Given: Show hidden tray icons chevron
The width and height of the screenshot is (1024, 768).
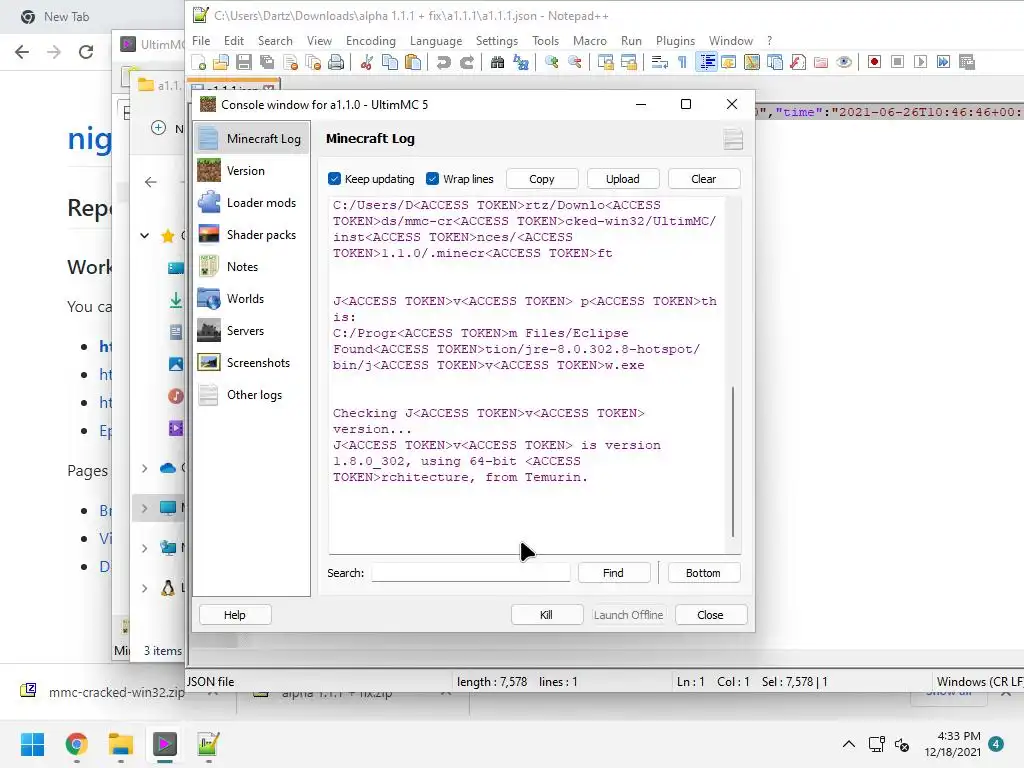Looking at the screenshot, I should (848, 744).
